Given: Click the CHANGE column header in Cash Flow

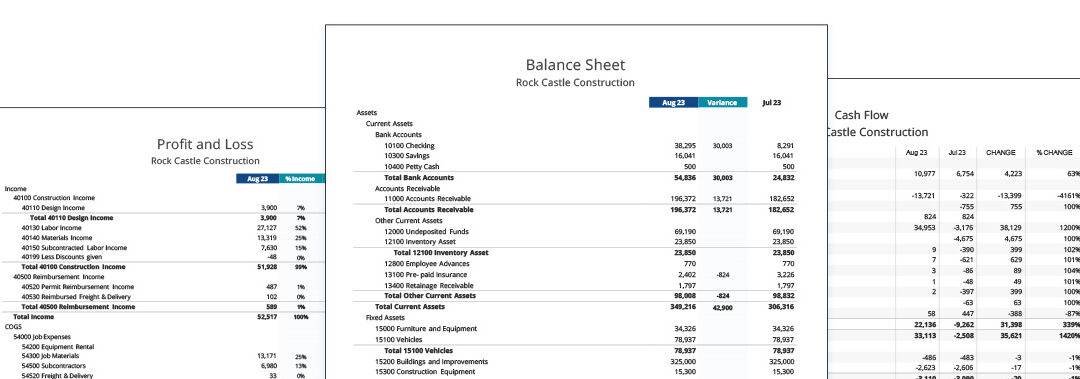Looking at the screenshot, I should [1001, 152].
